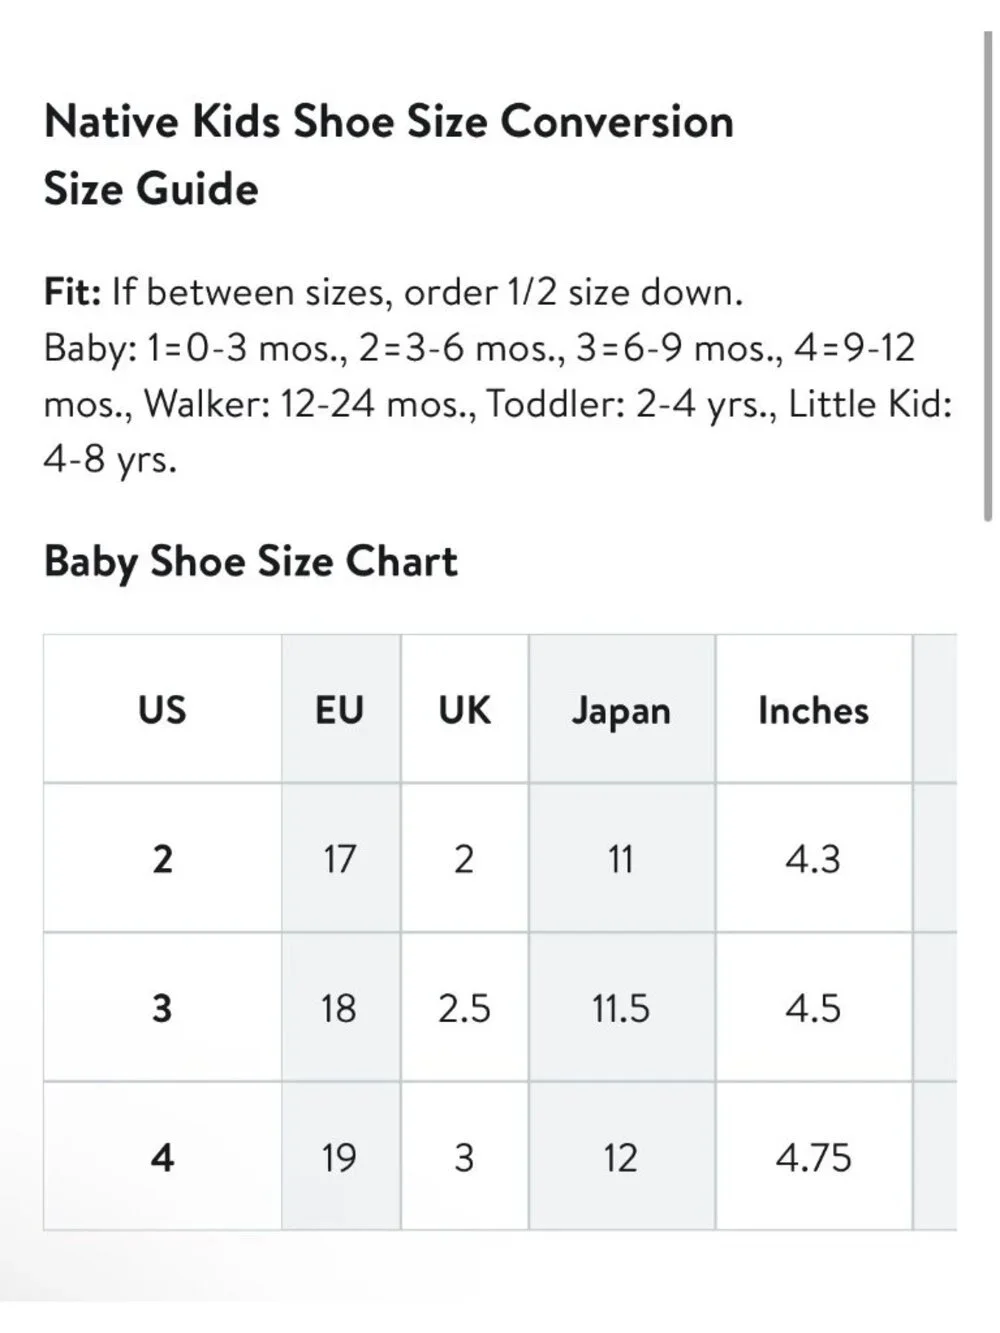1000x1333 pixels.
Task: Click the vertical scrollbar on the right edge
Action: pos(988,277)
